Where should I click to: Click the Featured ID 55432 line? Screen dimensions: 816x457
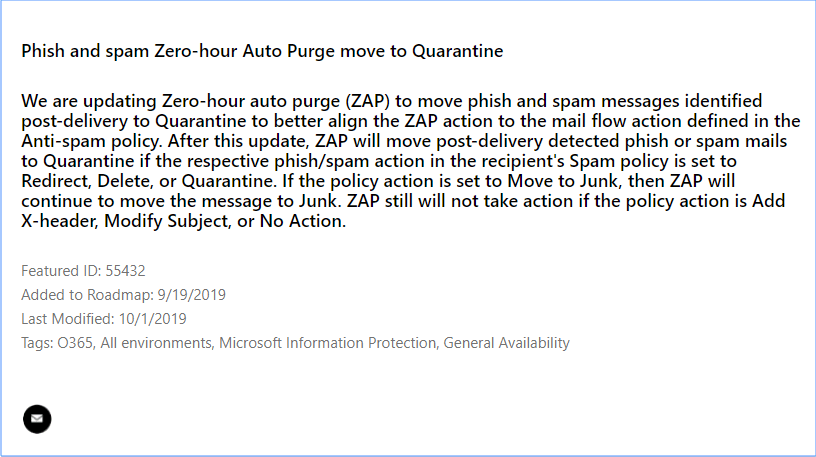tap(83, 271)
